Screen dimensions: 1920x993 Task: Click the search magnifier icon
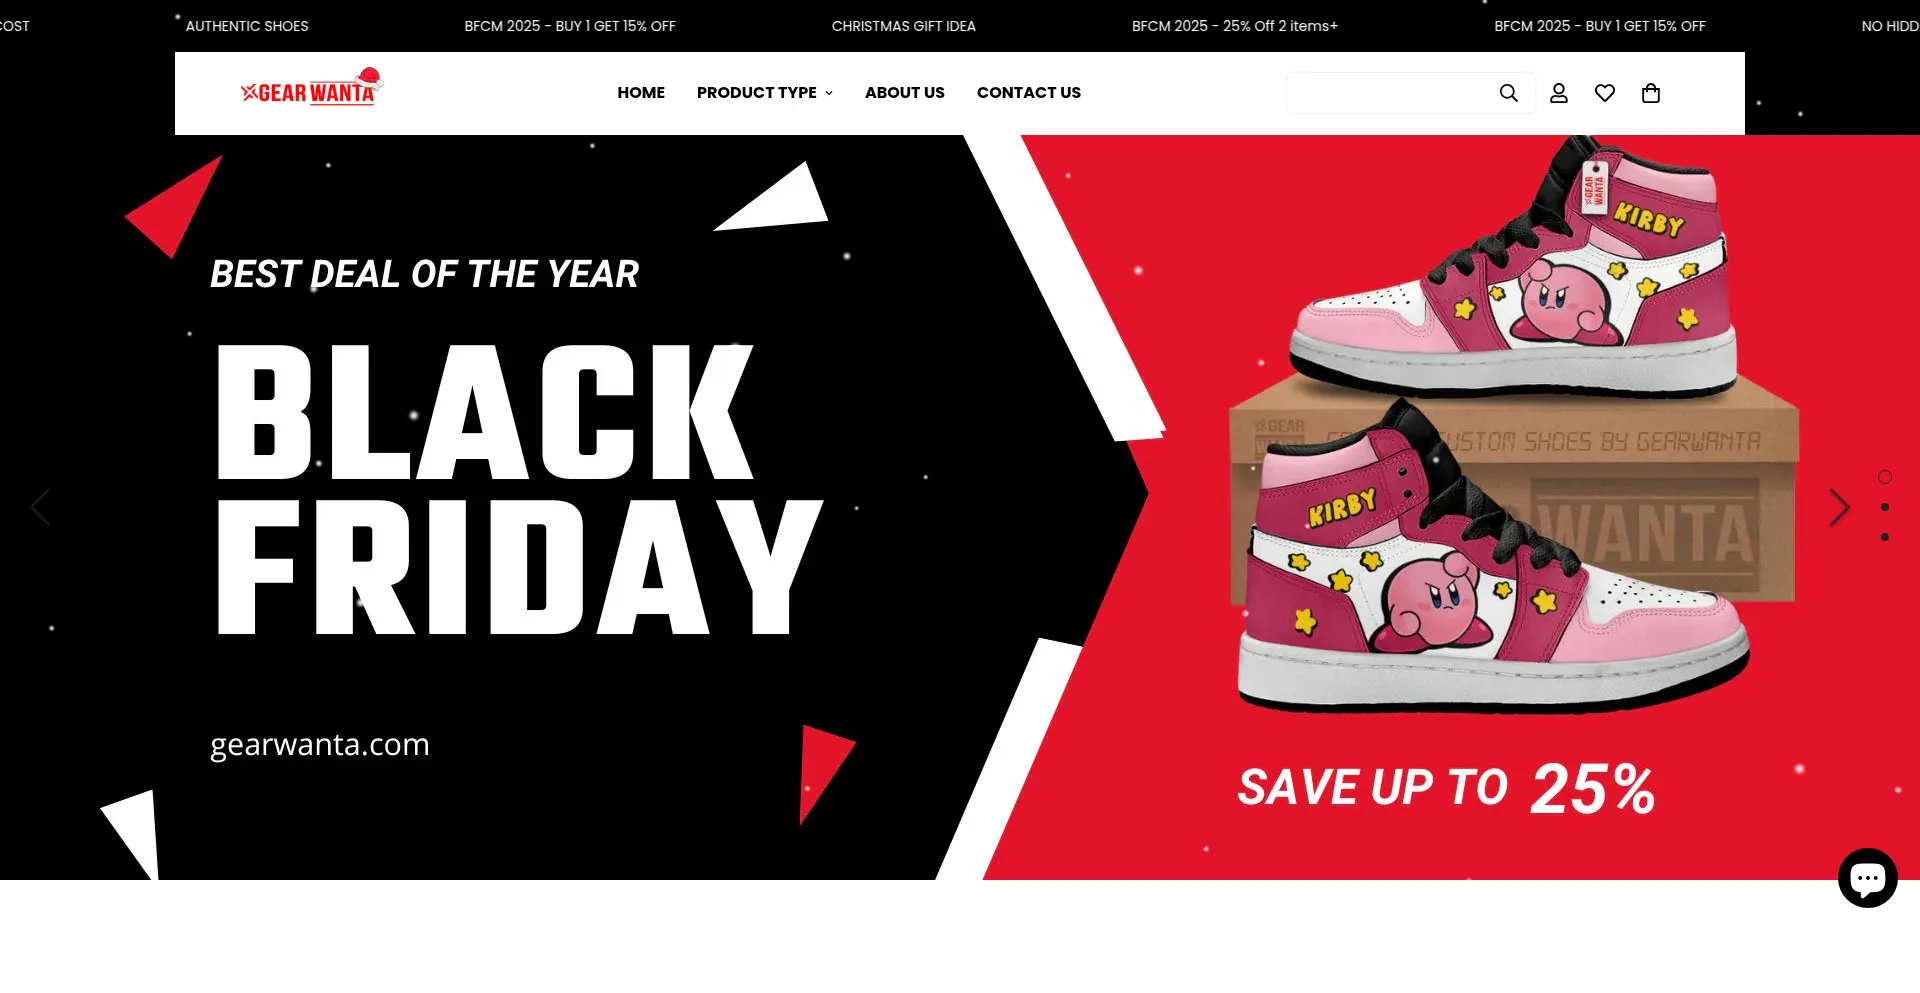1508,93
